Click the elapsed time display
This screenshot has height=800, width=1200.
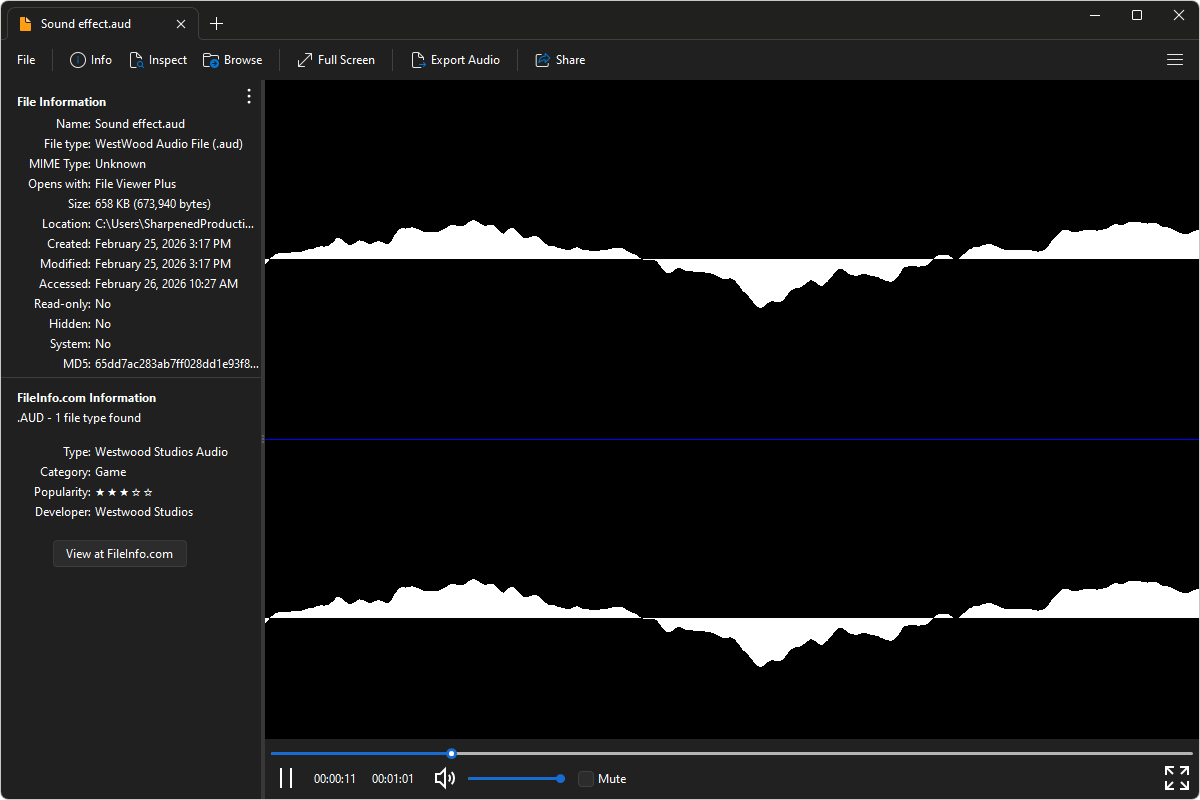point(334,778)
